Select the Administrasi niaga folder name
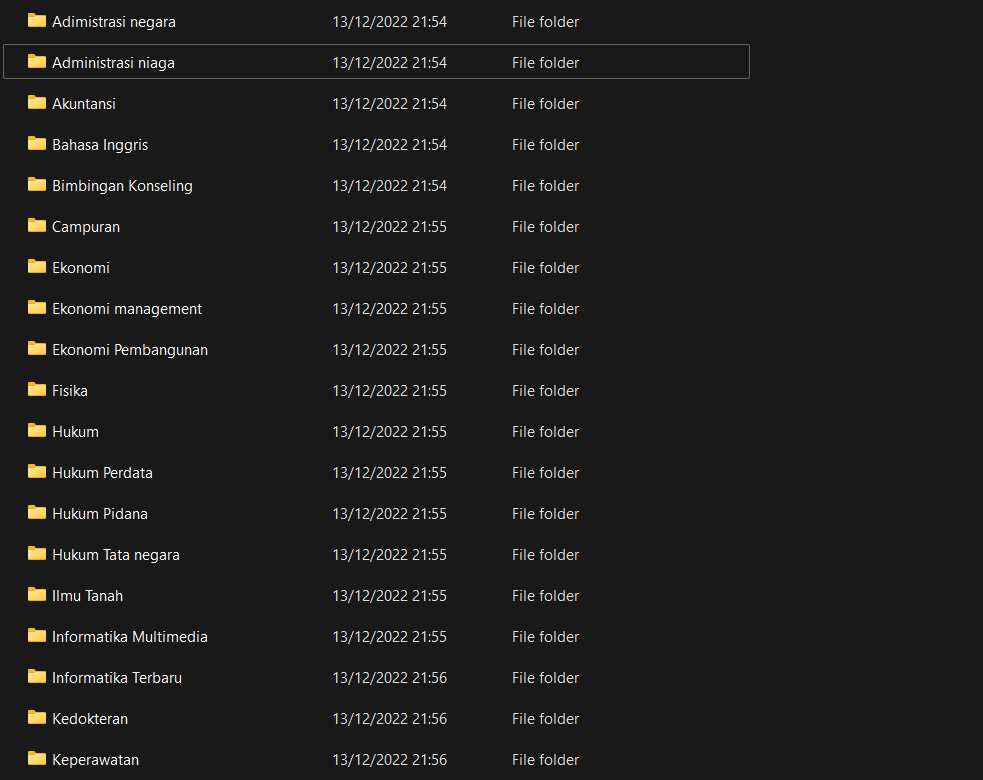Screen dimensions: 983x780 (x=113, y=63)
